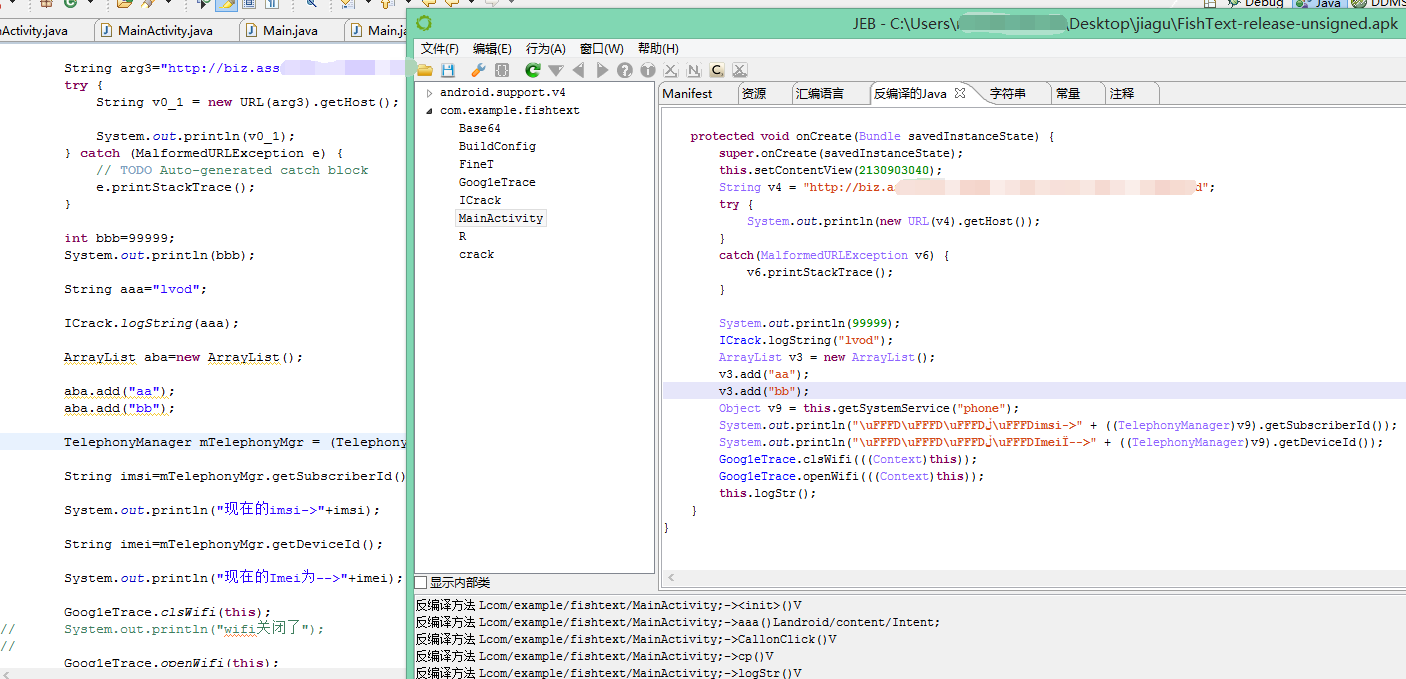
Task: Switch to the Debug perspective in Eclipse
Action: tap(1256, 4)
